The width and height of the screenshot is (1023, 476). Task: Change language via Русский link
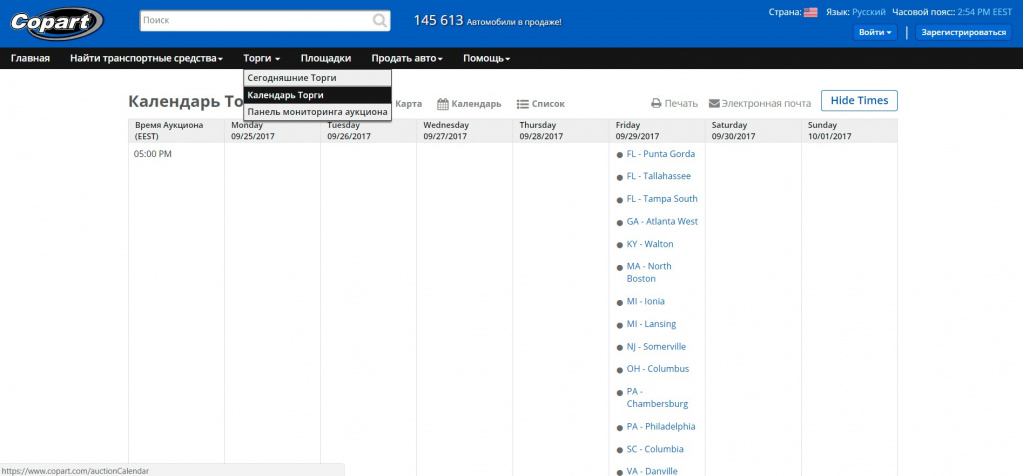pos(868,12)
